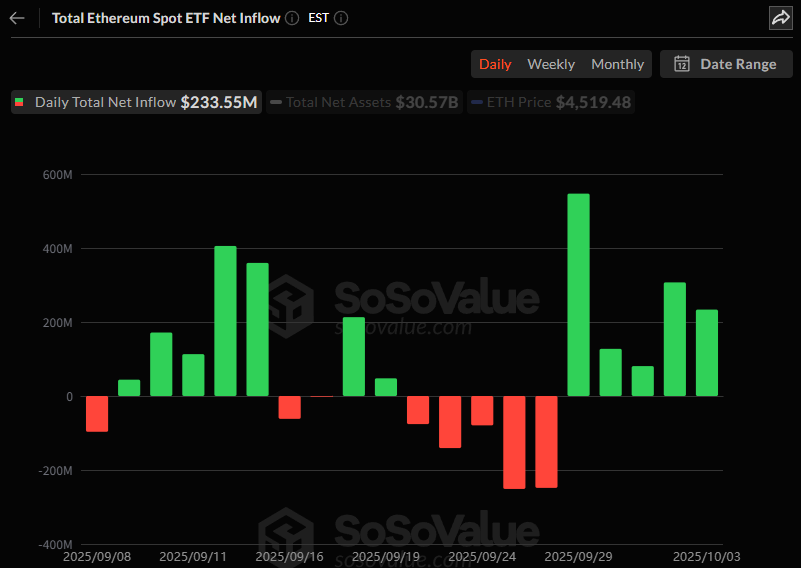Click the Total Ethereum Spot ETF Net Inflow title
The image size is (801, 568).
(165, 18)
